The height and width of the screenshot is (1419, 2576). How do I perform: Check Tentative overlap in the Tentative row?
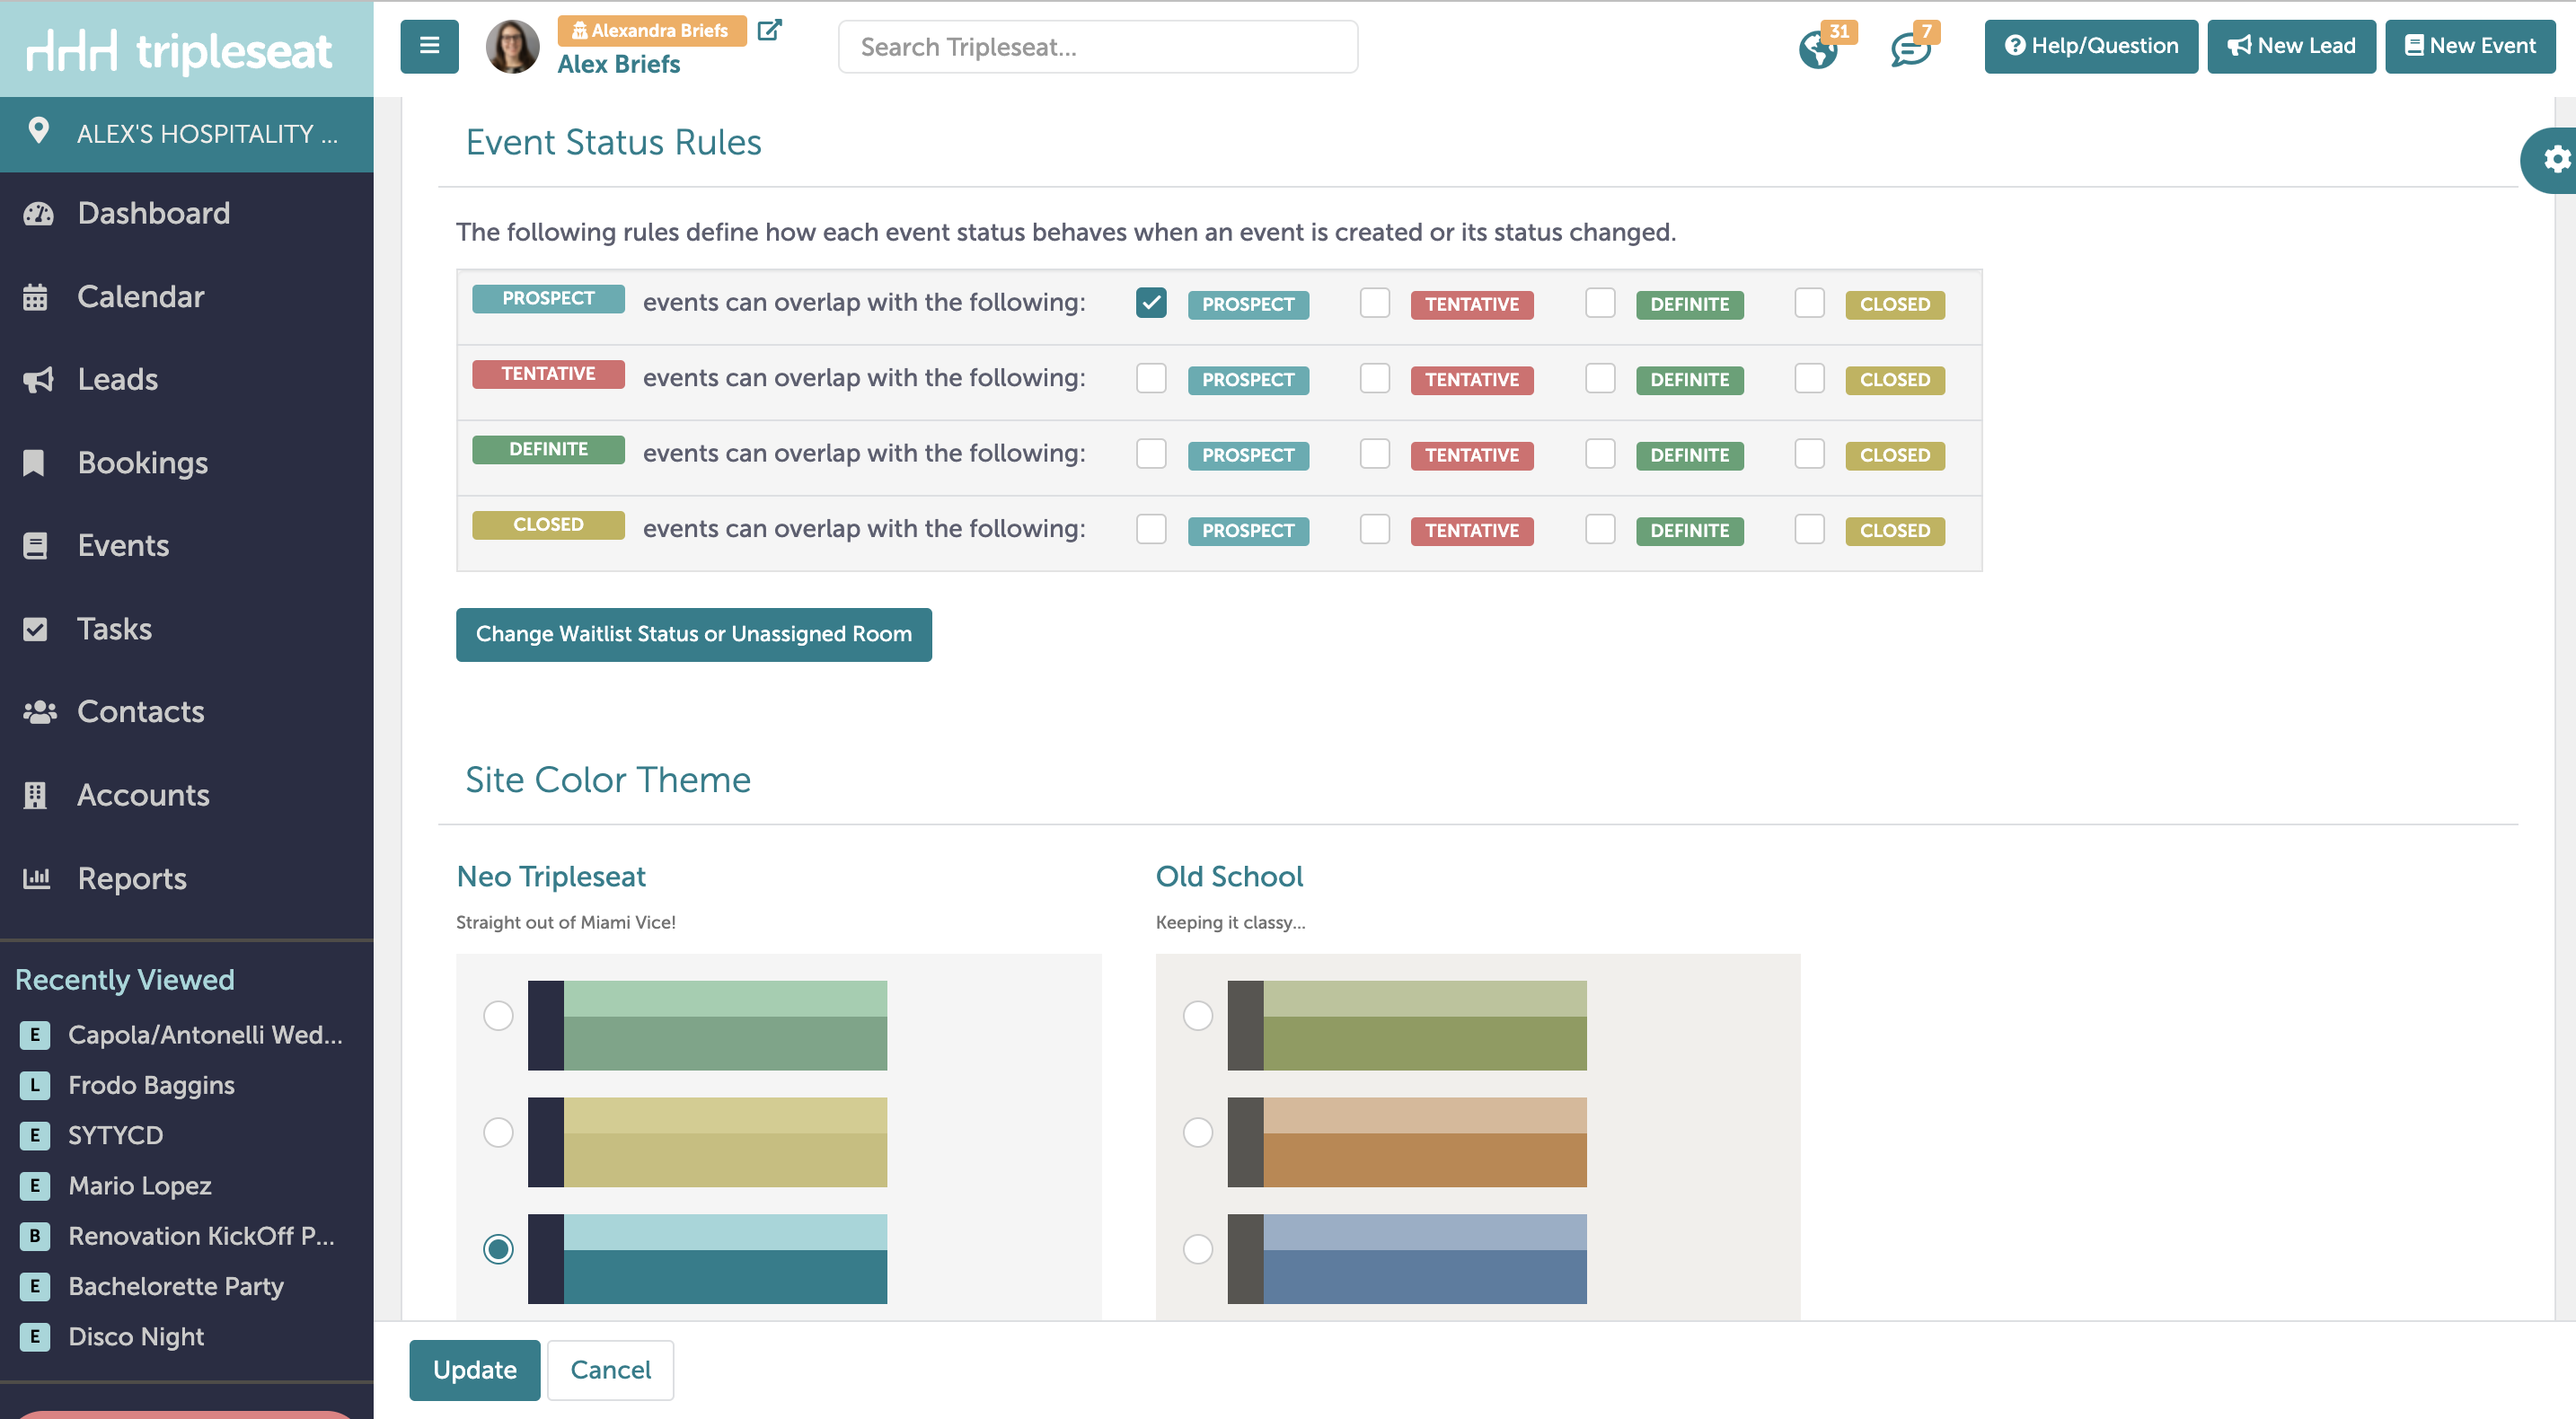point(1375,378)
